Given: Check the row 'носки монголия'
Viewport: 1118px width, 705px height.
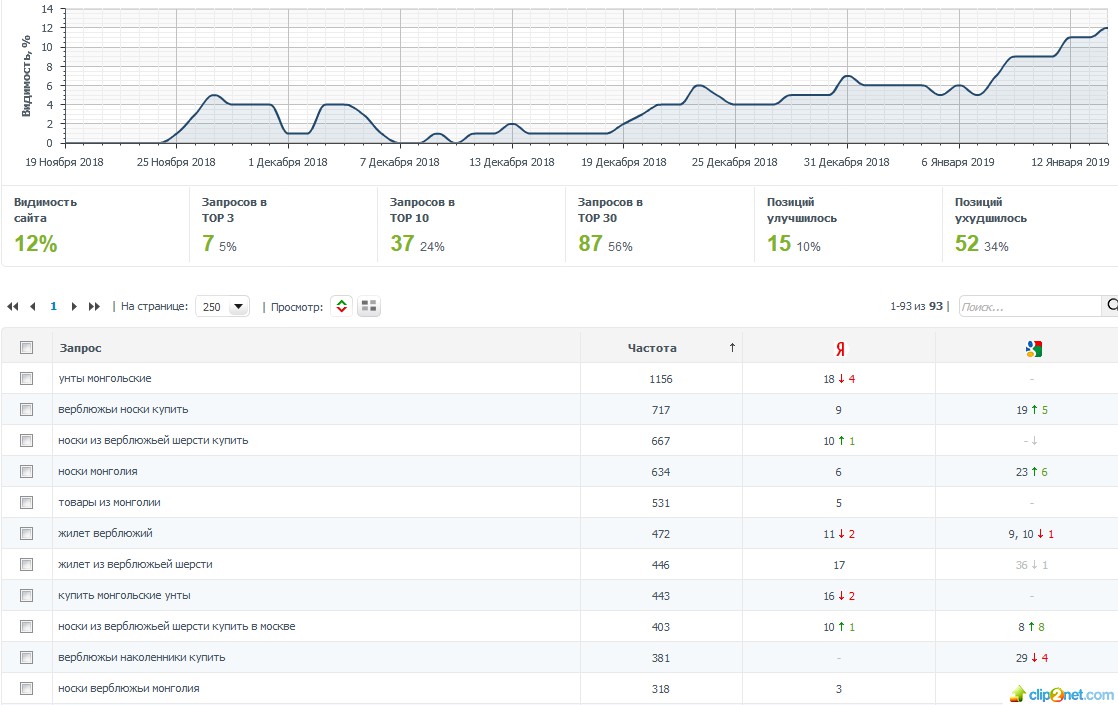Looking at the screenshot, I should coord(26,471).
